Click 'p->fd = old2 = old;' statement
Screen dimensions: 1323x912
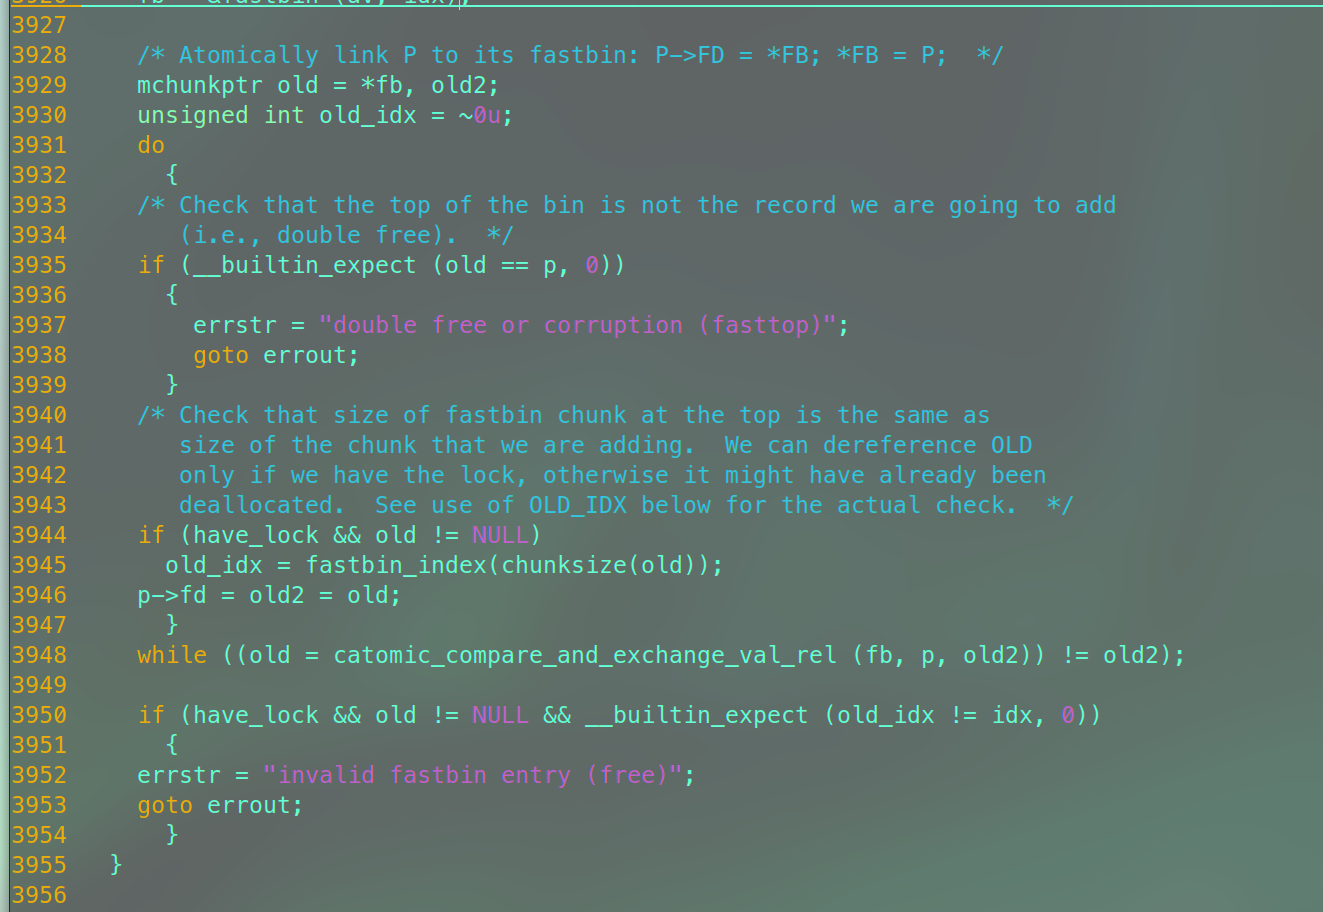269,595
